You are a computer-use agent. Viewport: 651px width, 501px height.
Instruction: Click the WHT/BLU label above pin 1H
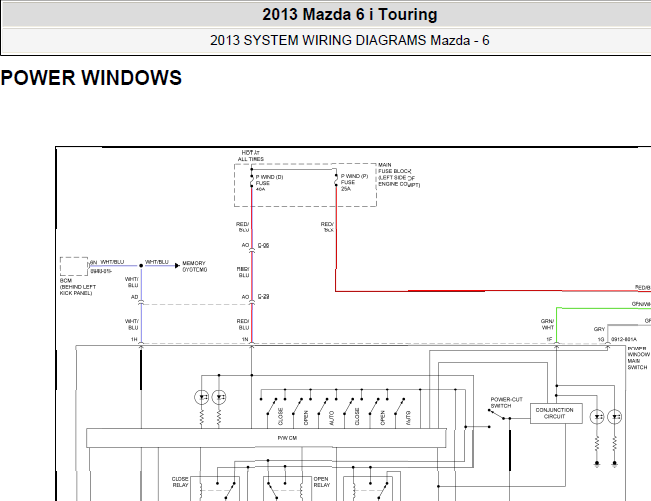[x=132, y=324]
